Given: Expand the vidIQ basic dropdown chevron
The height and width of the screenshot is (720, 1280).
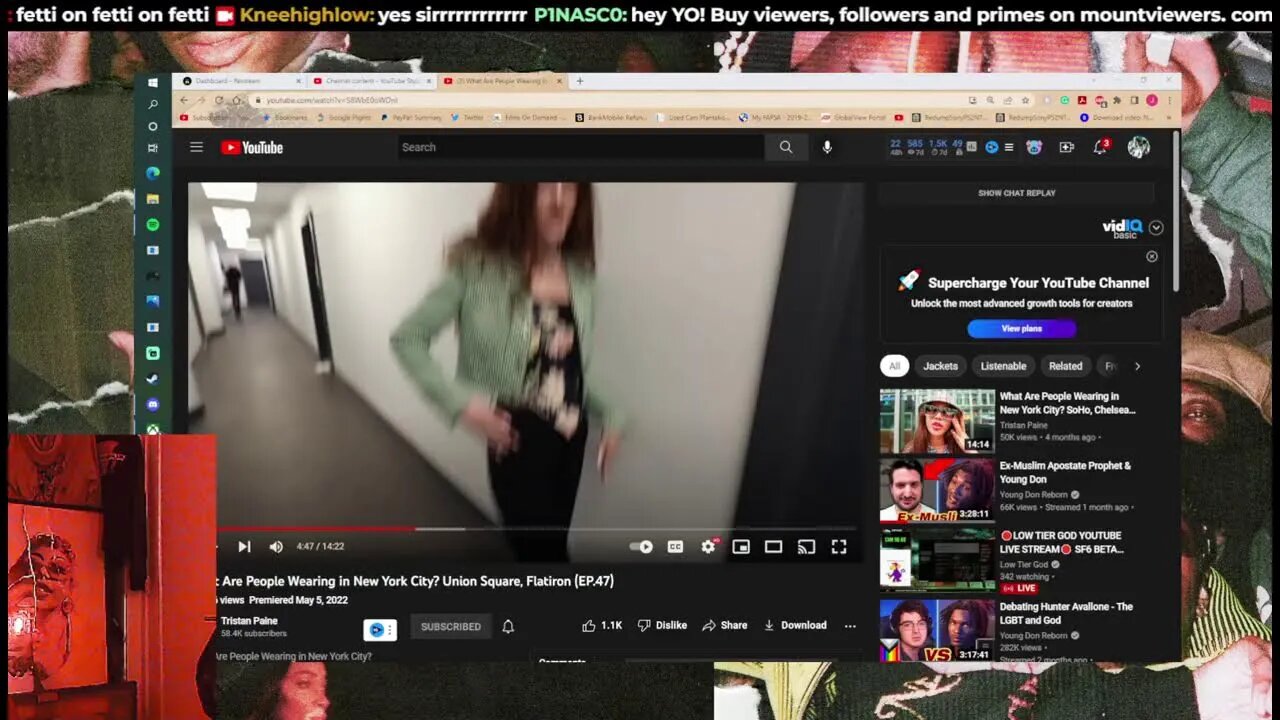Looking at the screenshot, I should (1156, 227).
